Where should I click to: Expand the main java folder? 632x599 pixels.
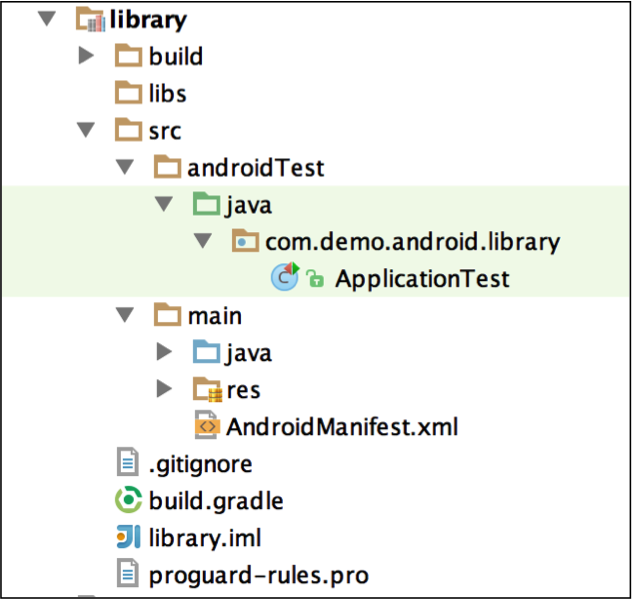pos(164,352)
